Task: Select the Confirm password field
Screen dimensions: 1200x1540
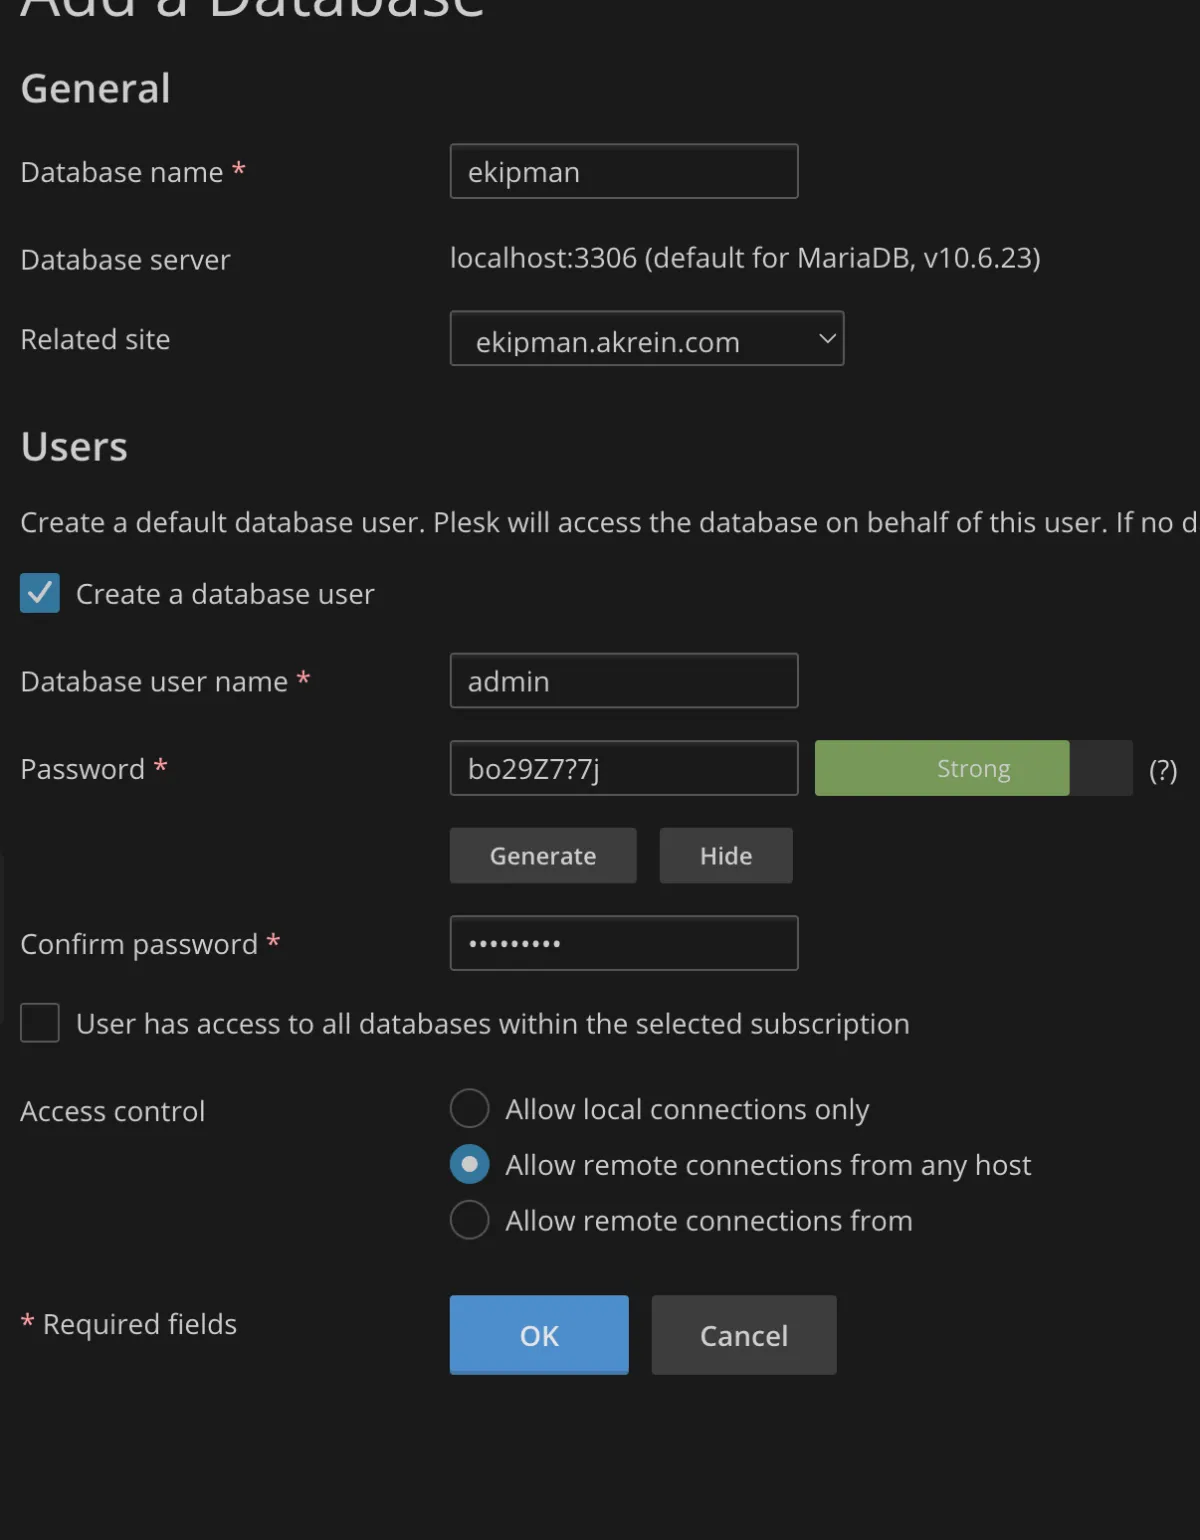Action: click(624, 943)
